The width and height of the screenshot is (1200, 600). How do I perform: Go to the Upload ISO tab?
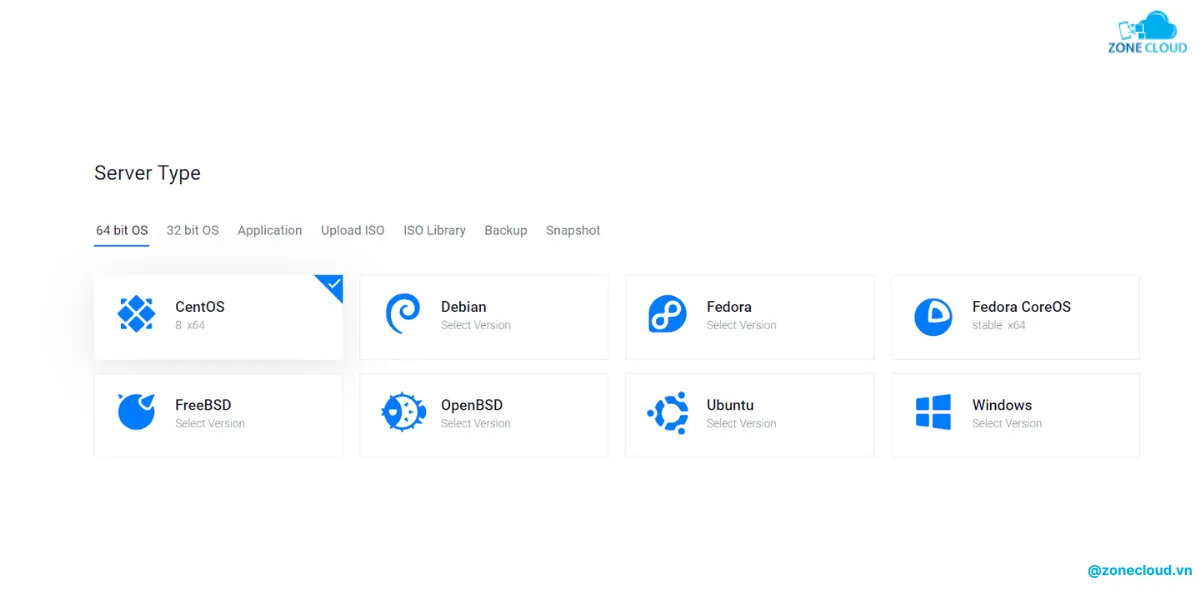pos(352,230)
